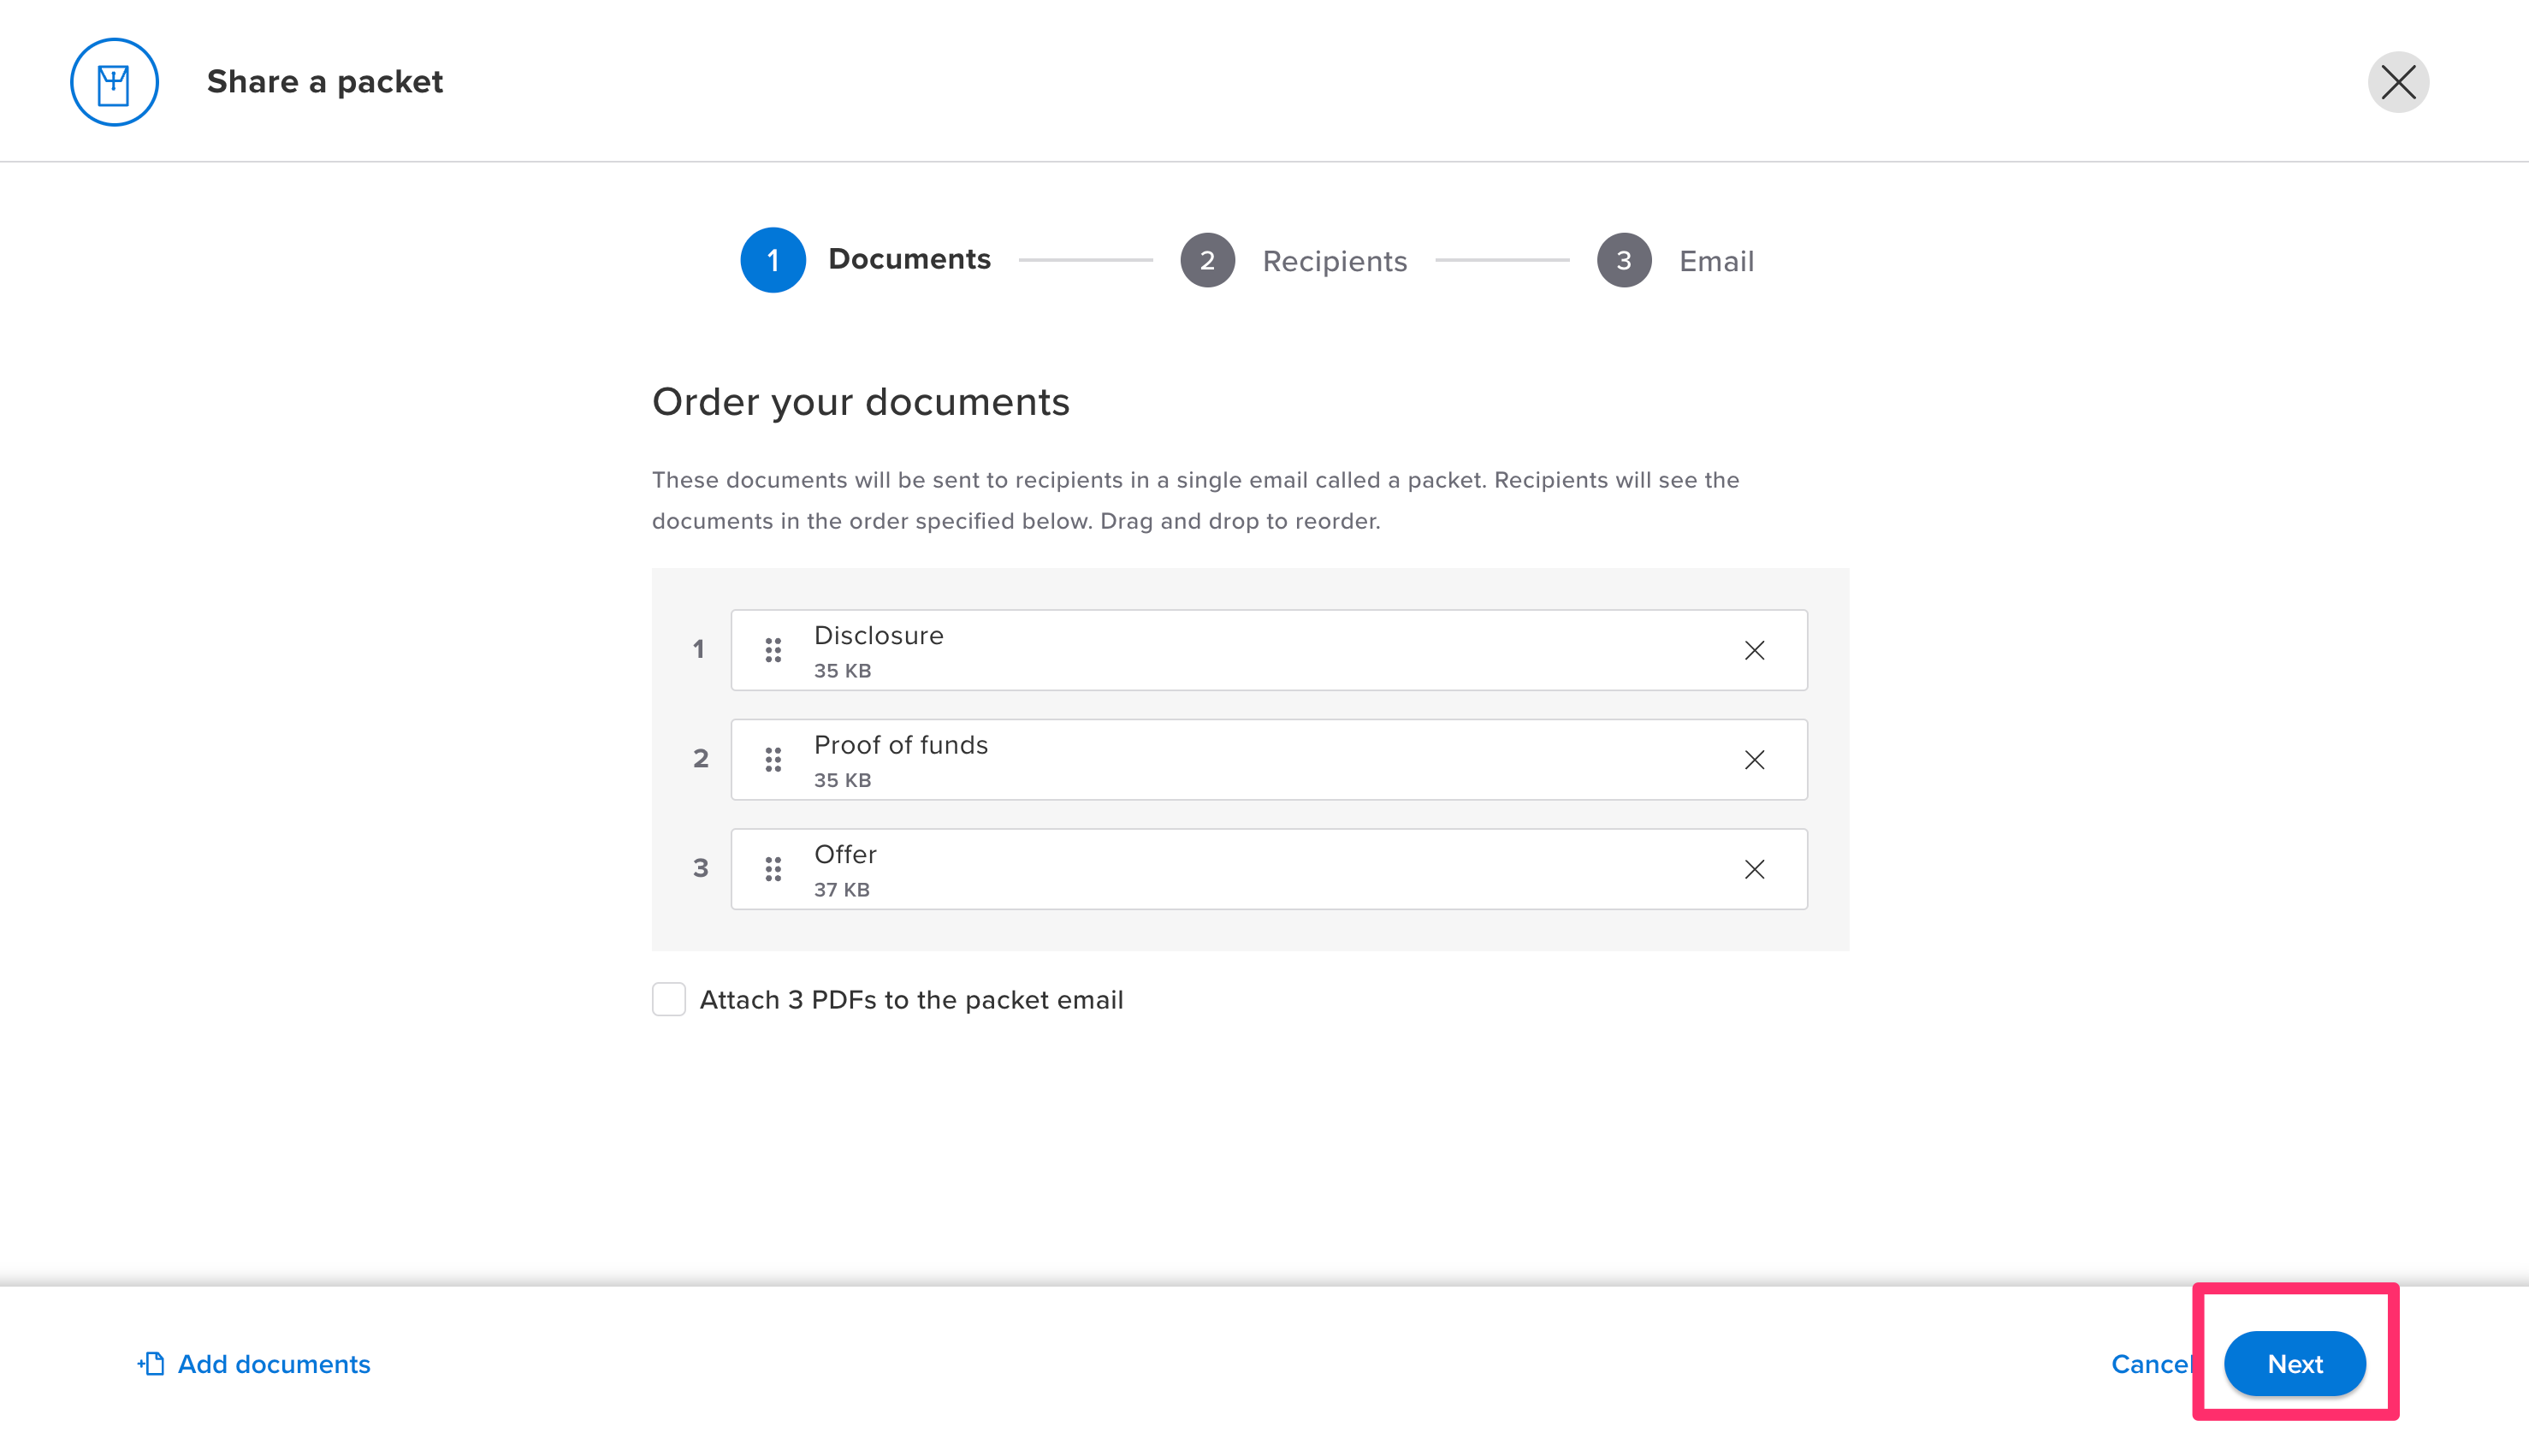
Task: Click the Attach 3 PDFs checkbox label
Action: click(x=910, y=999)
